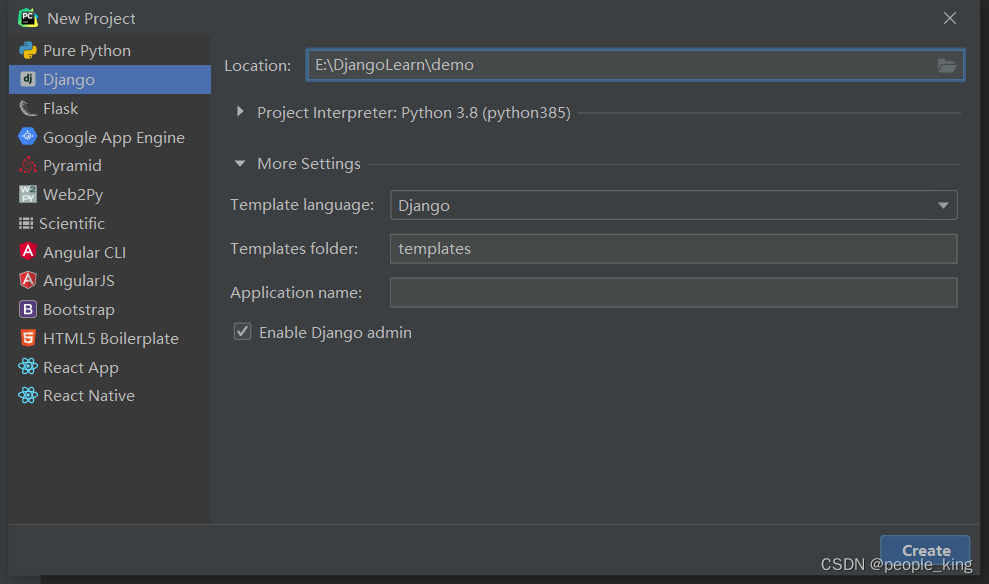Select the Pyramid framework icon
This screenshot has height=584, width=989.
click(x=28, y=165)
